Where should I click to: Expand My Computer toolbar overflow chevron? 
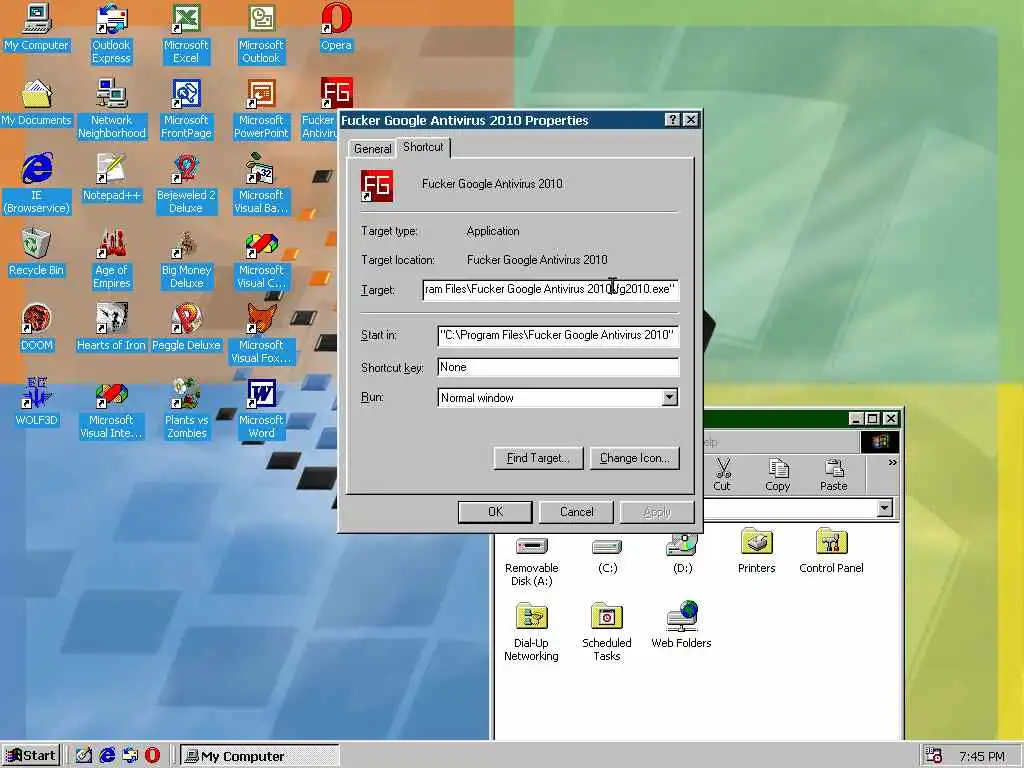892,462
